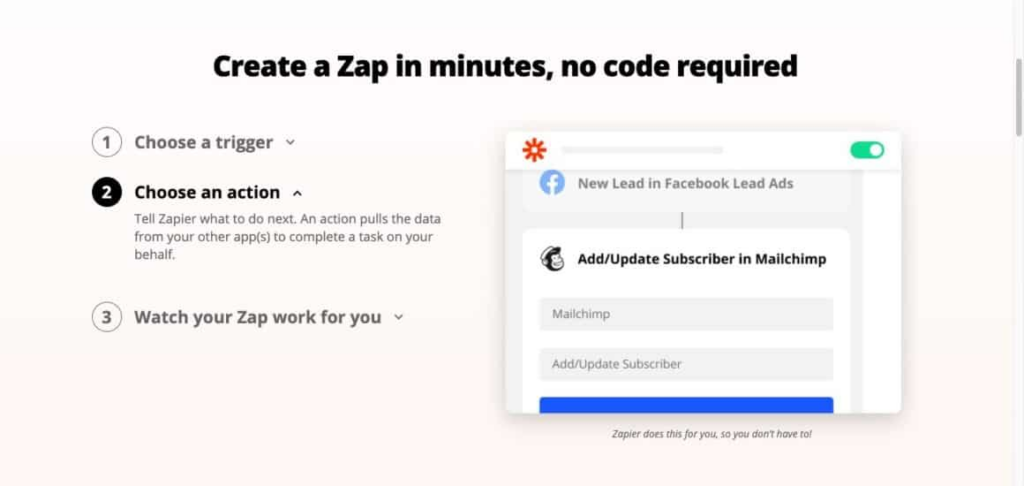The image size is (1024, 486).
Task: Click New Lead in Facebook Lead Ads
Action: 686,184
